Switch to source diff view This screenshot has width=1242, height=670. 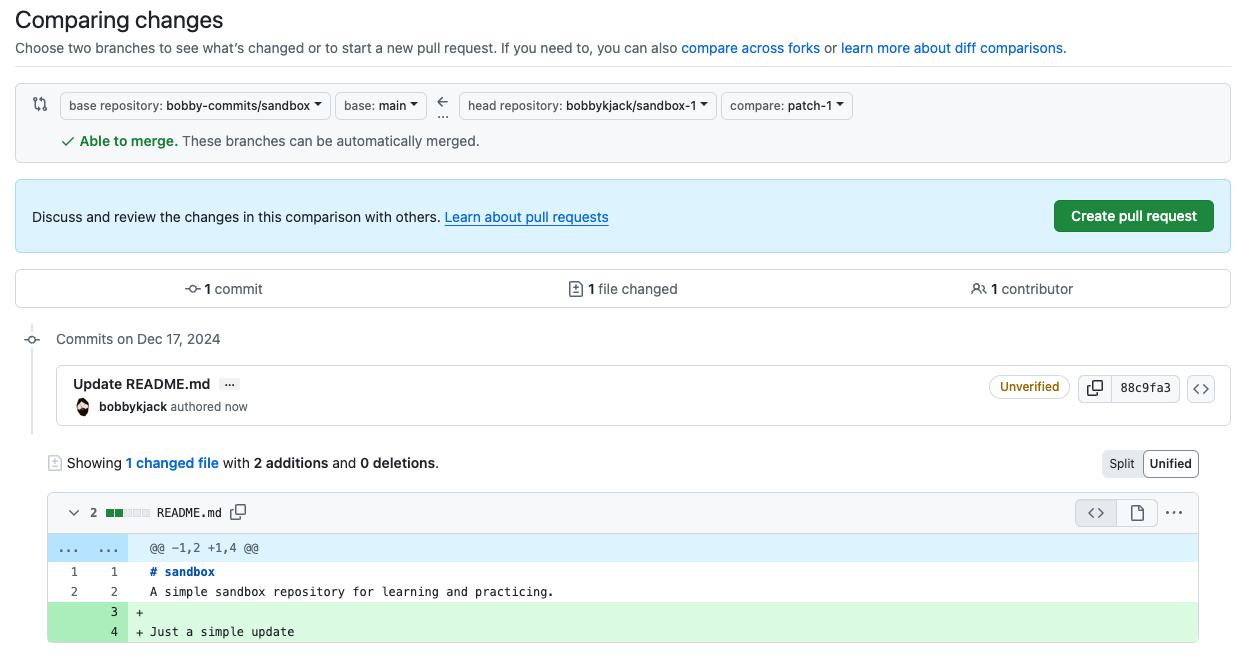click(1095, 512)
